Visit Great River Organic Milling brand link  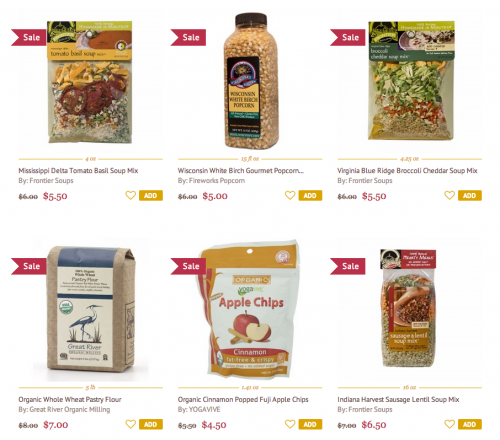point(70,409)
